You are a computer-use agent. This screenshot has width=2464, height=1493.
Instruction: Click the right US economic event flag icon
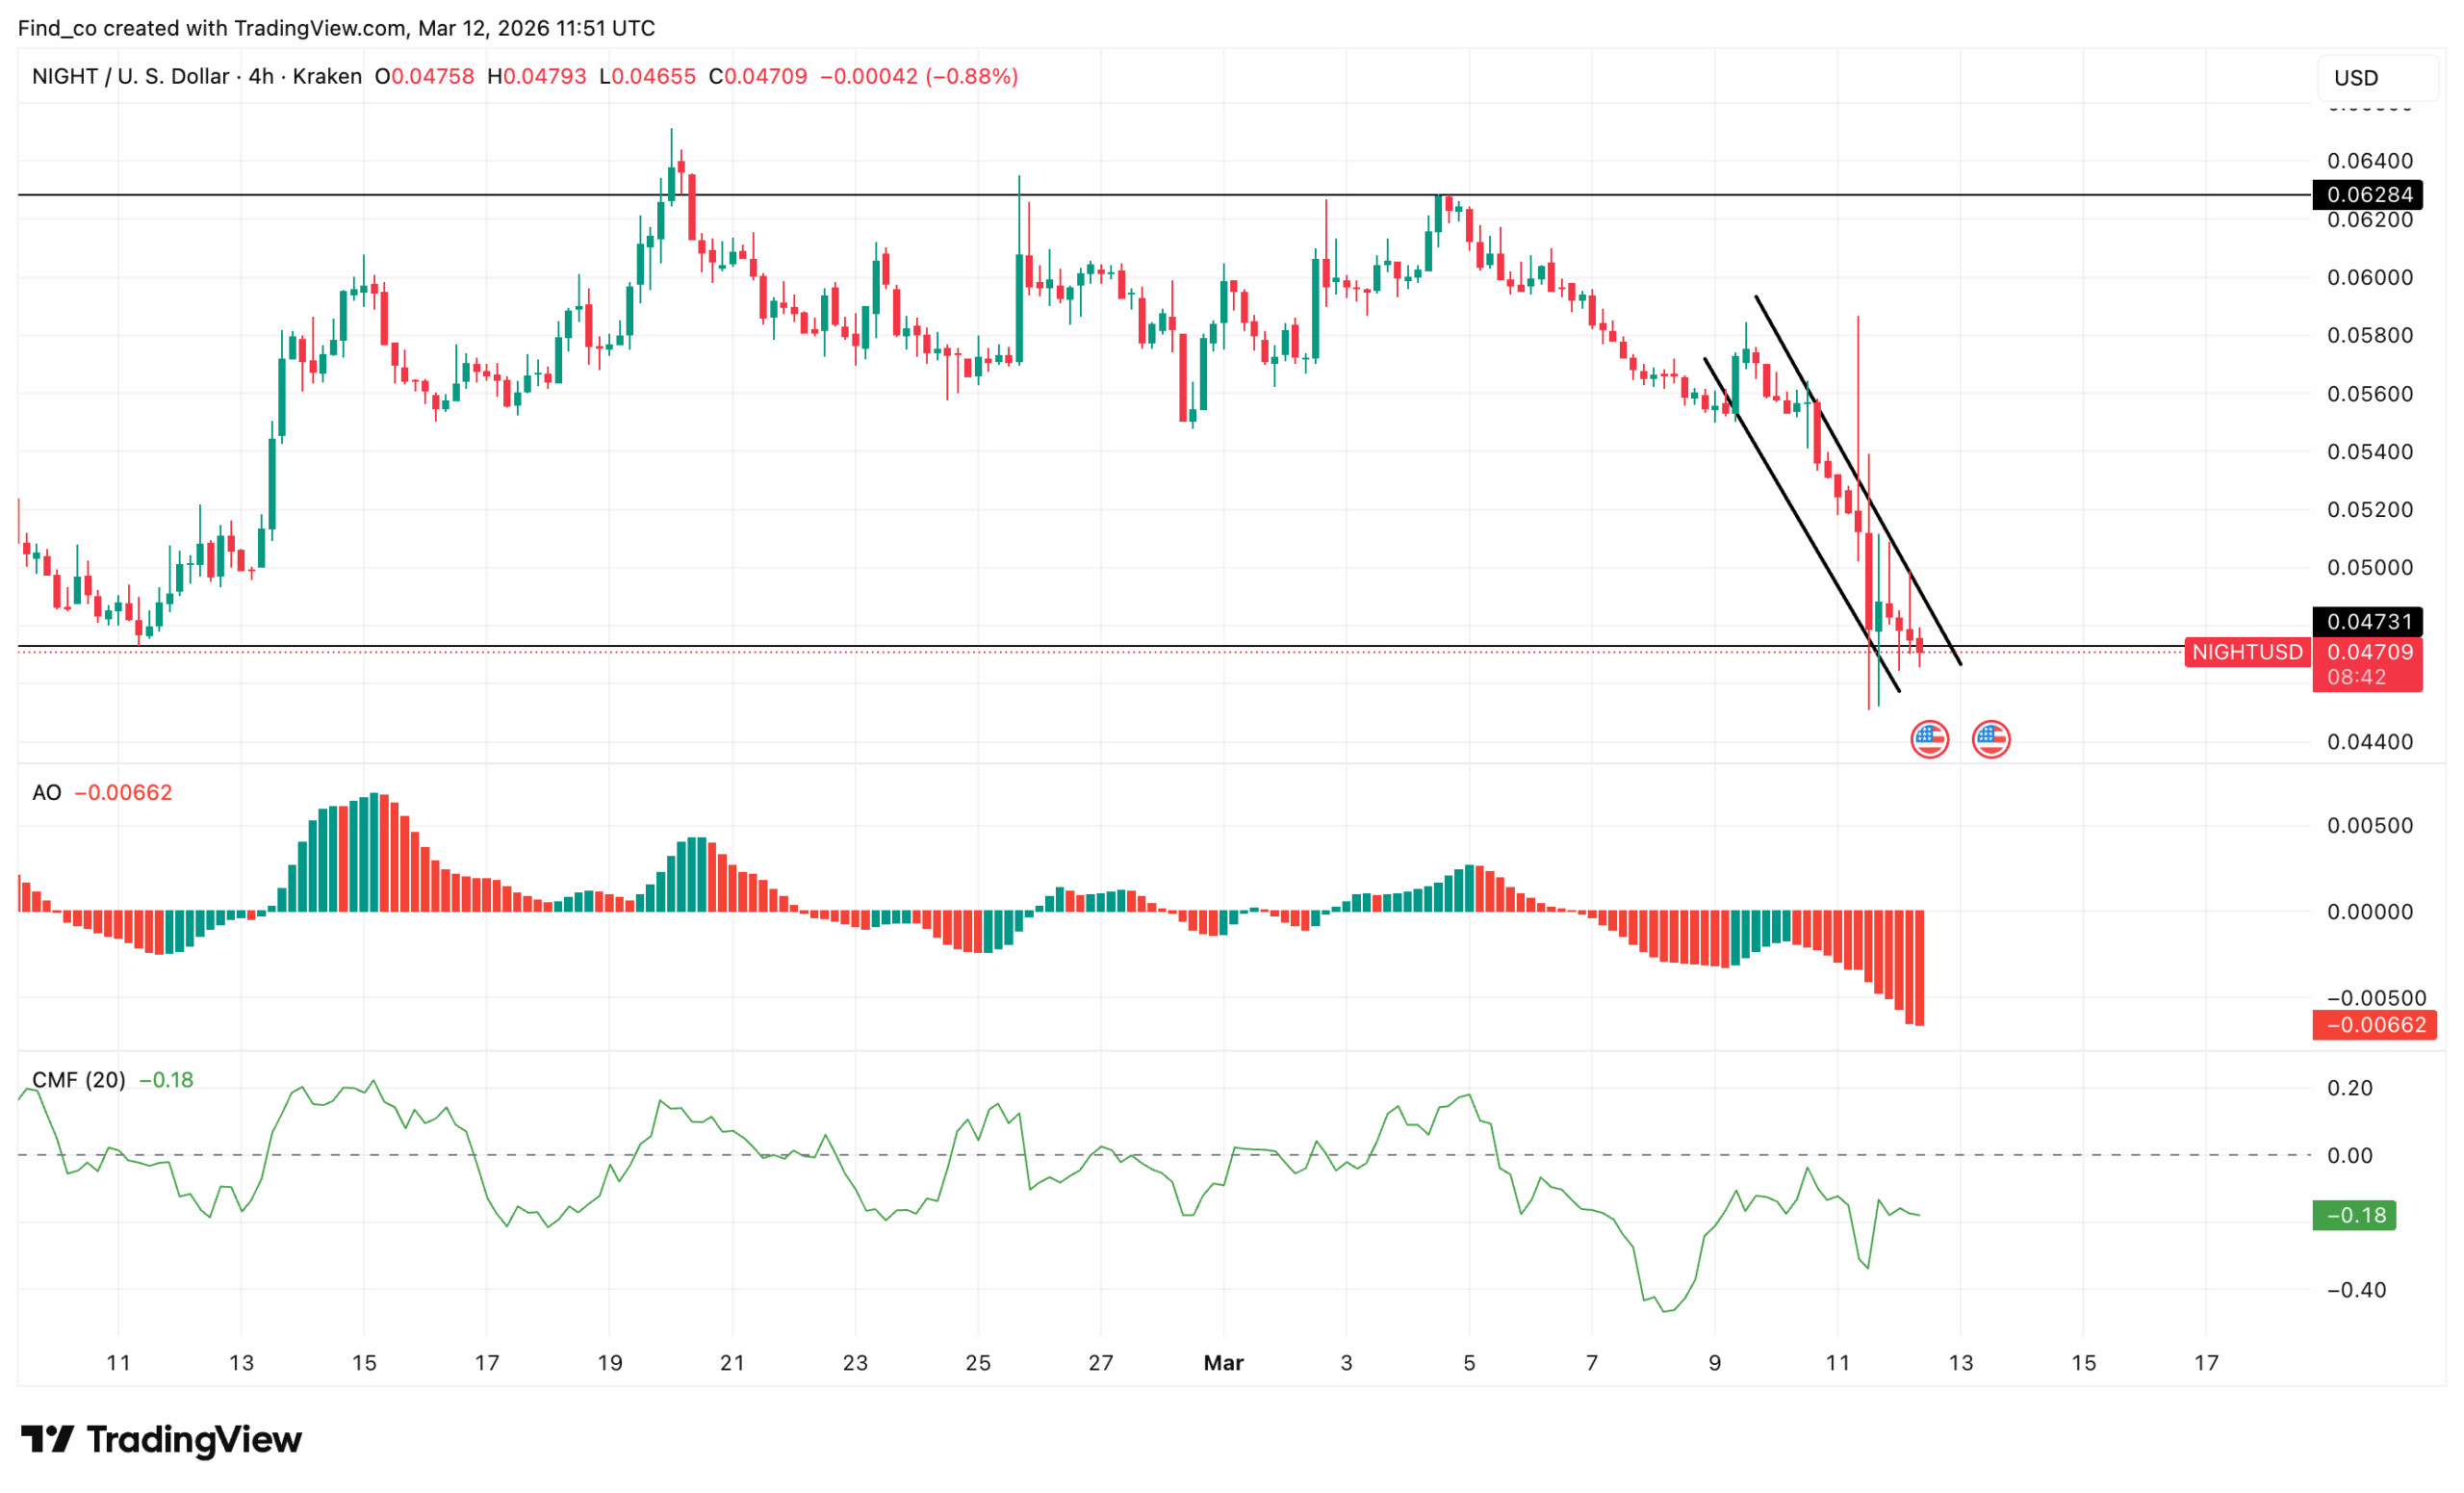(x=1991, y=740)
